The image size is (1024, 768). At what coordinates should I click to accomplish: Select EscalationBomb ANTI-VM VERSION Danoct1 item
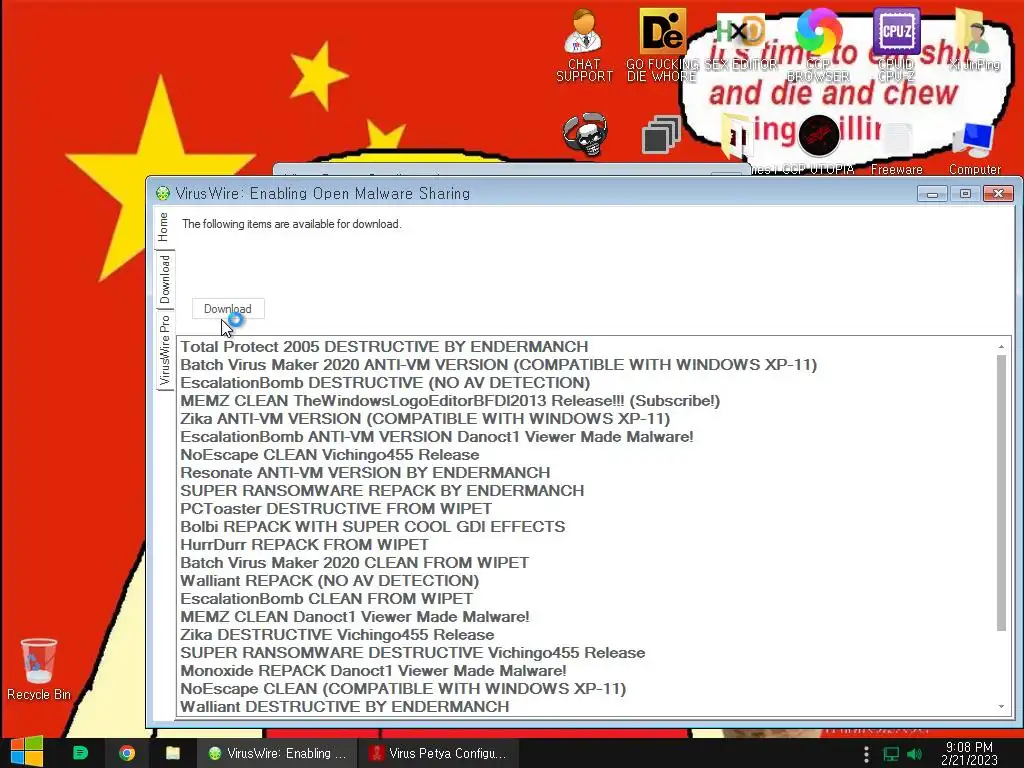pyautogui.click(x=436, y=436)
